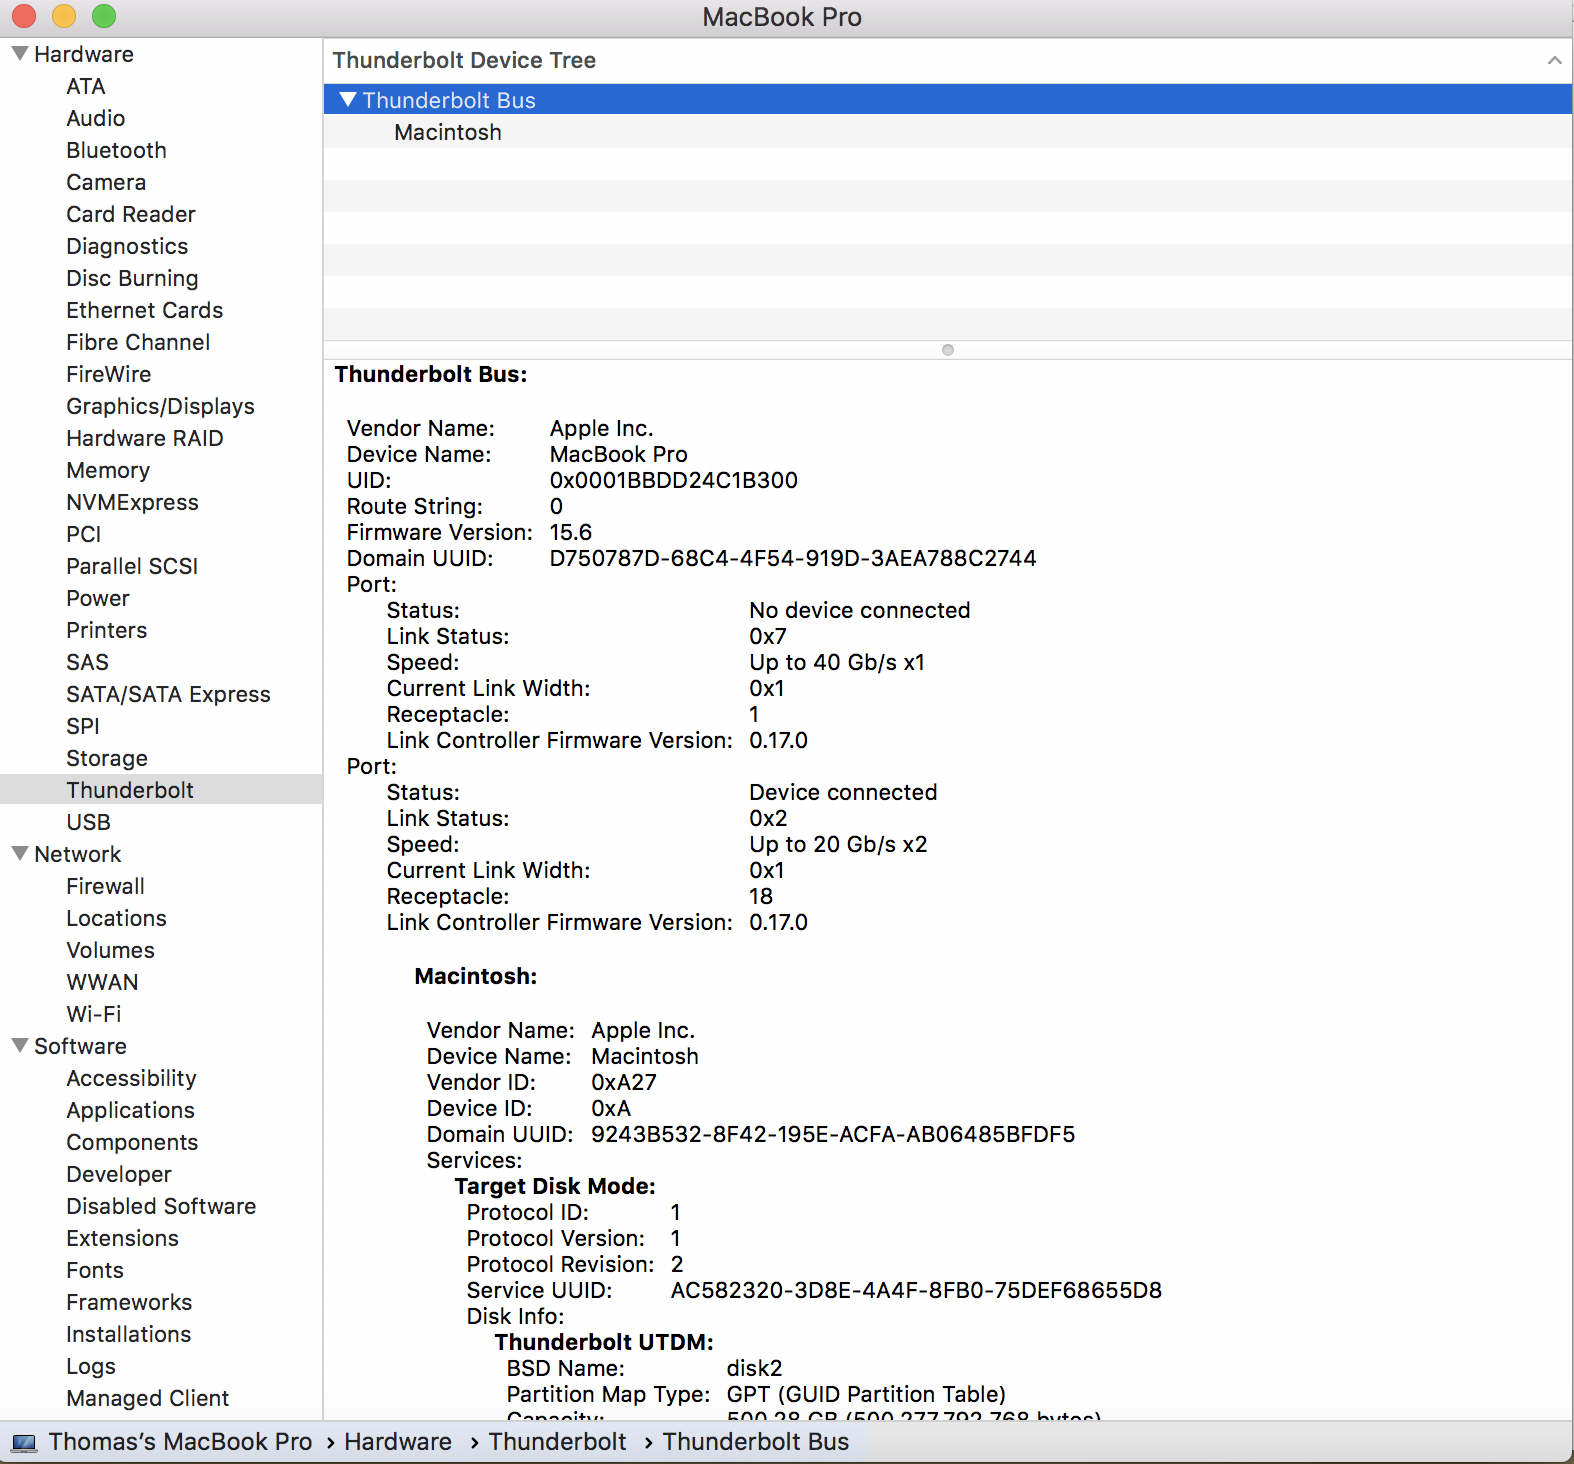
Task: Show Diagnostics information
Action: coord(127,246)
